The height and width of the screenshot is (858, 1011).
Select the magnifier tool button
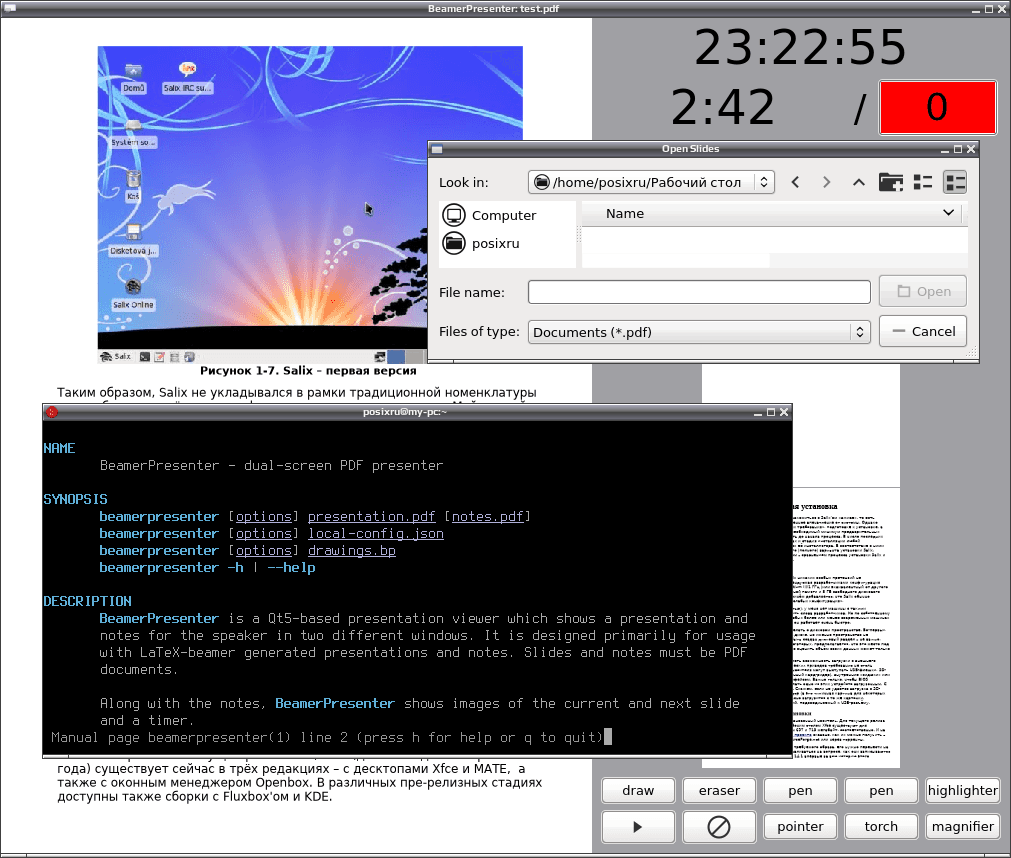tap(962, 826)
